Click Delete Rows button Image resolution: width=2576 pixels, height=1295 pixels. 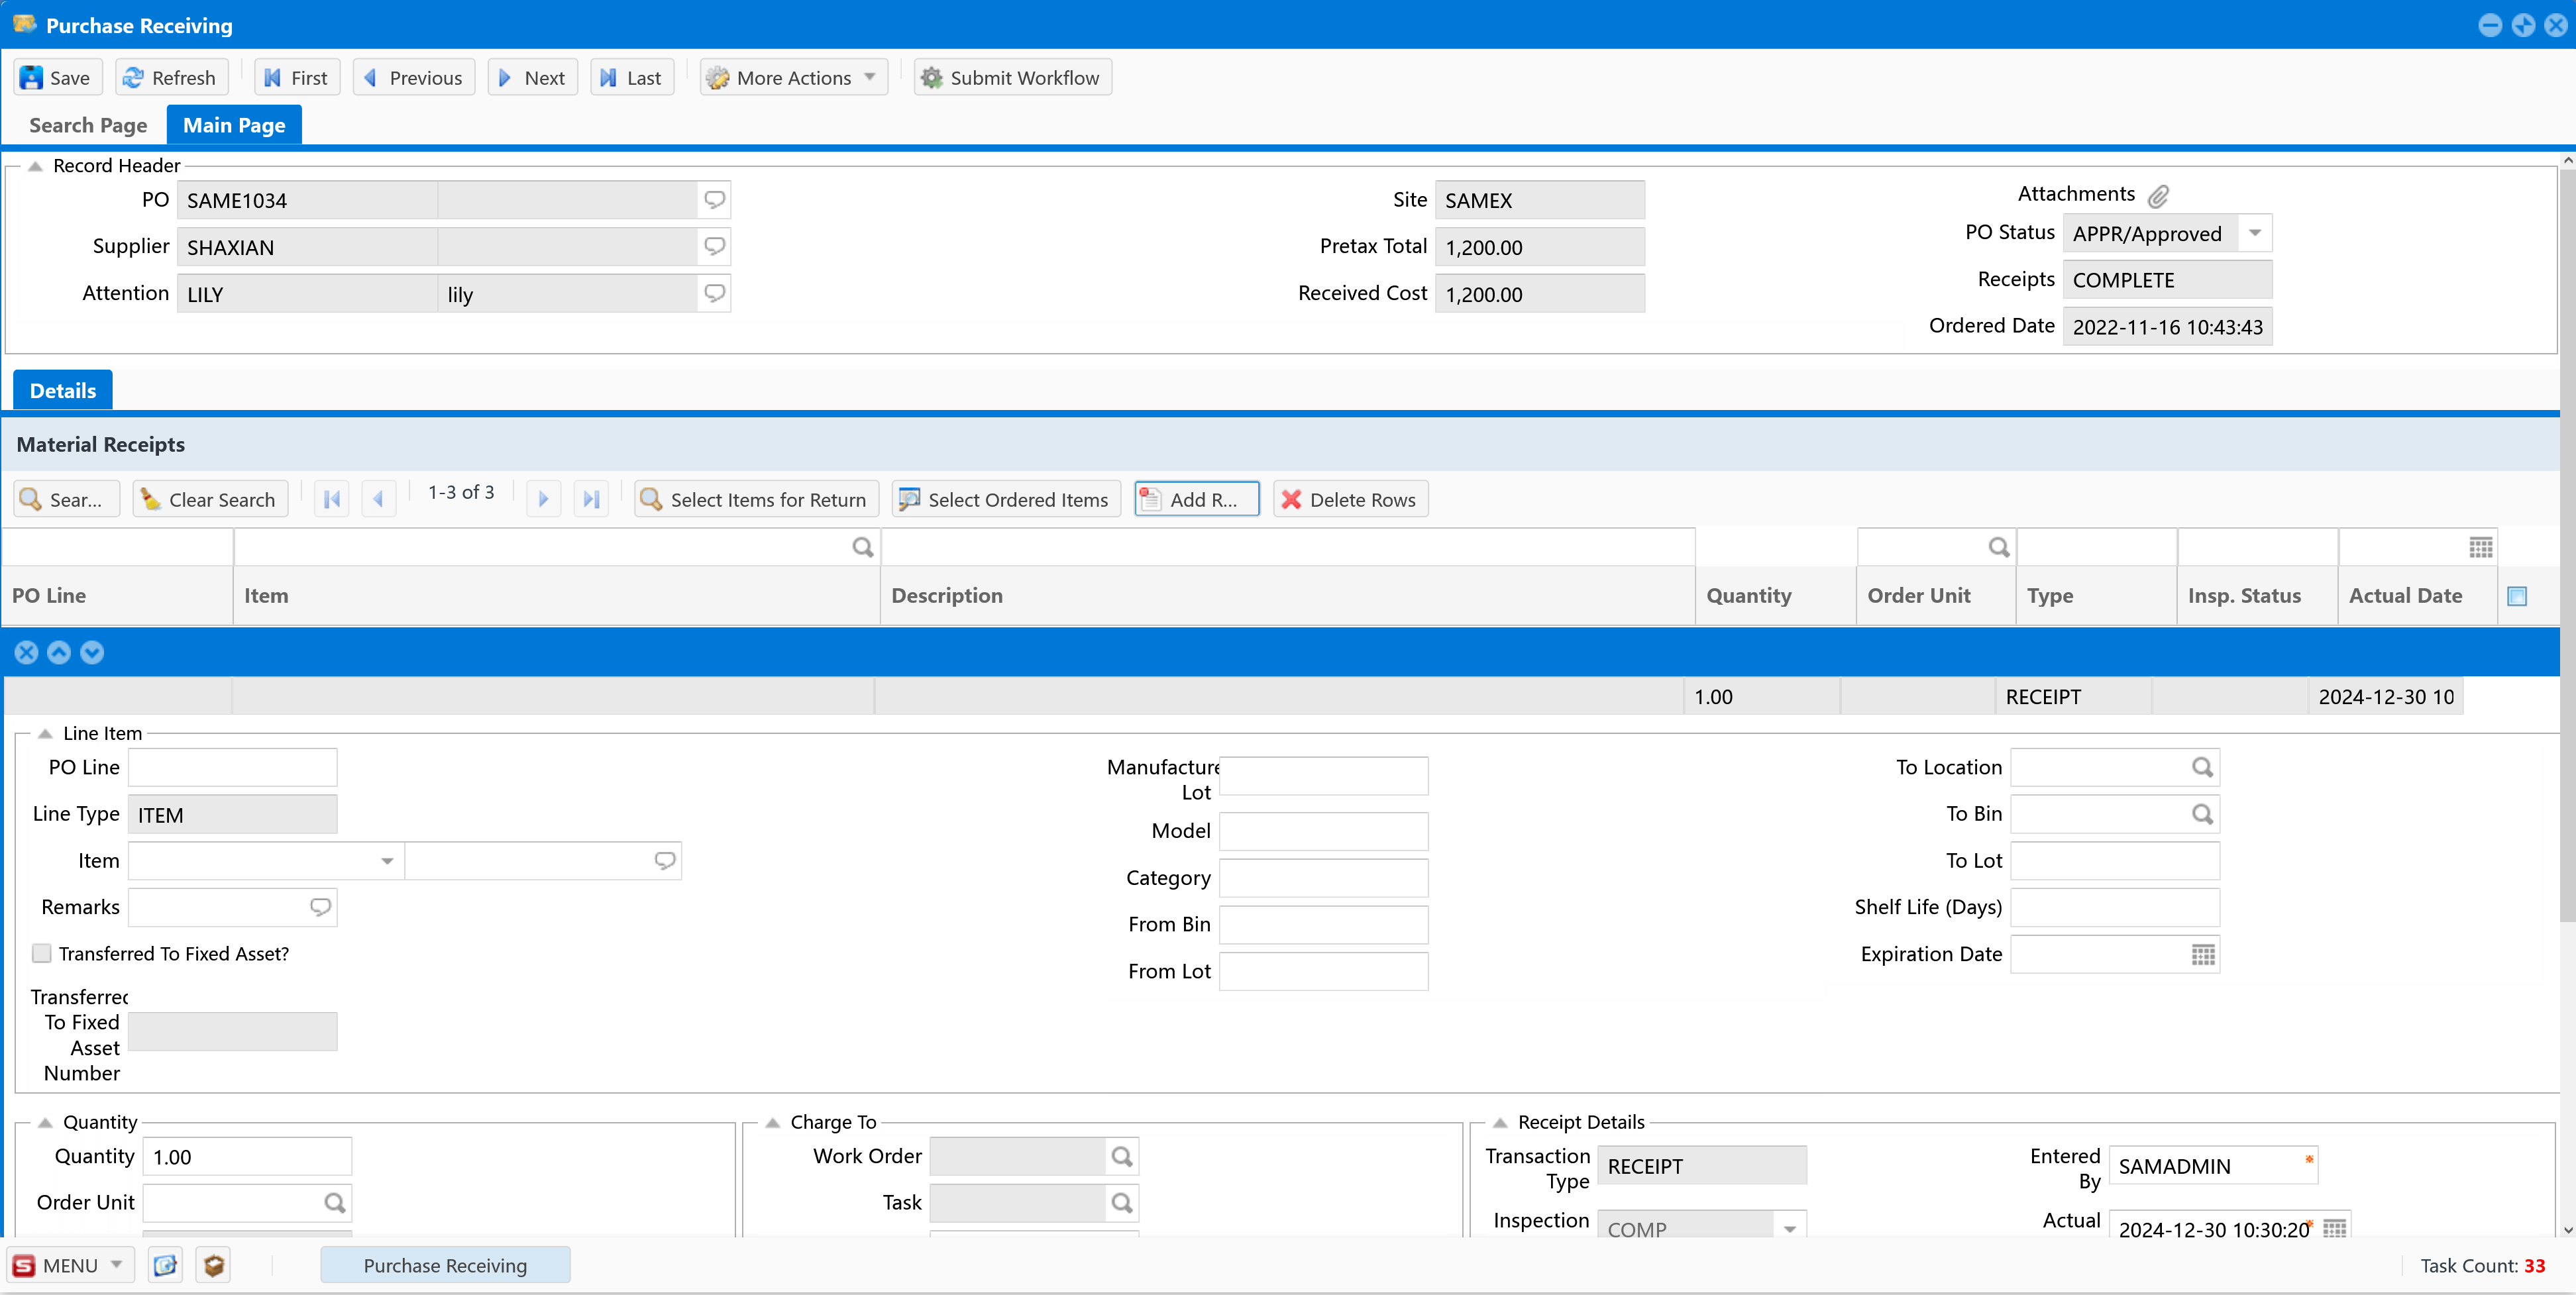tap(1350, 499)
